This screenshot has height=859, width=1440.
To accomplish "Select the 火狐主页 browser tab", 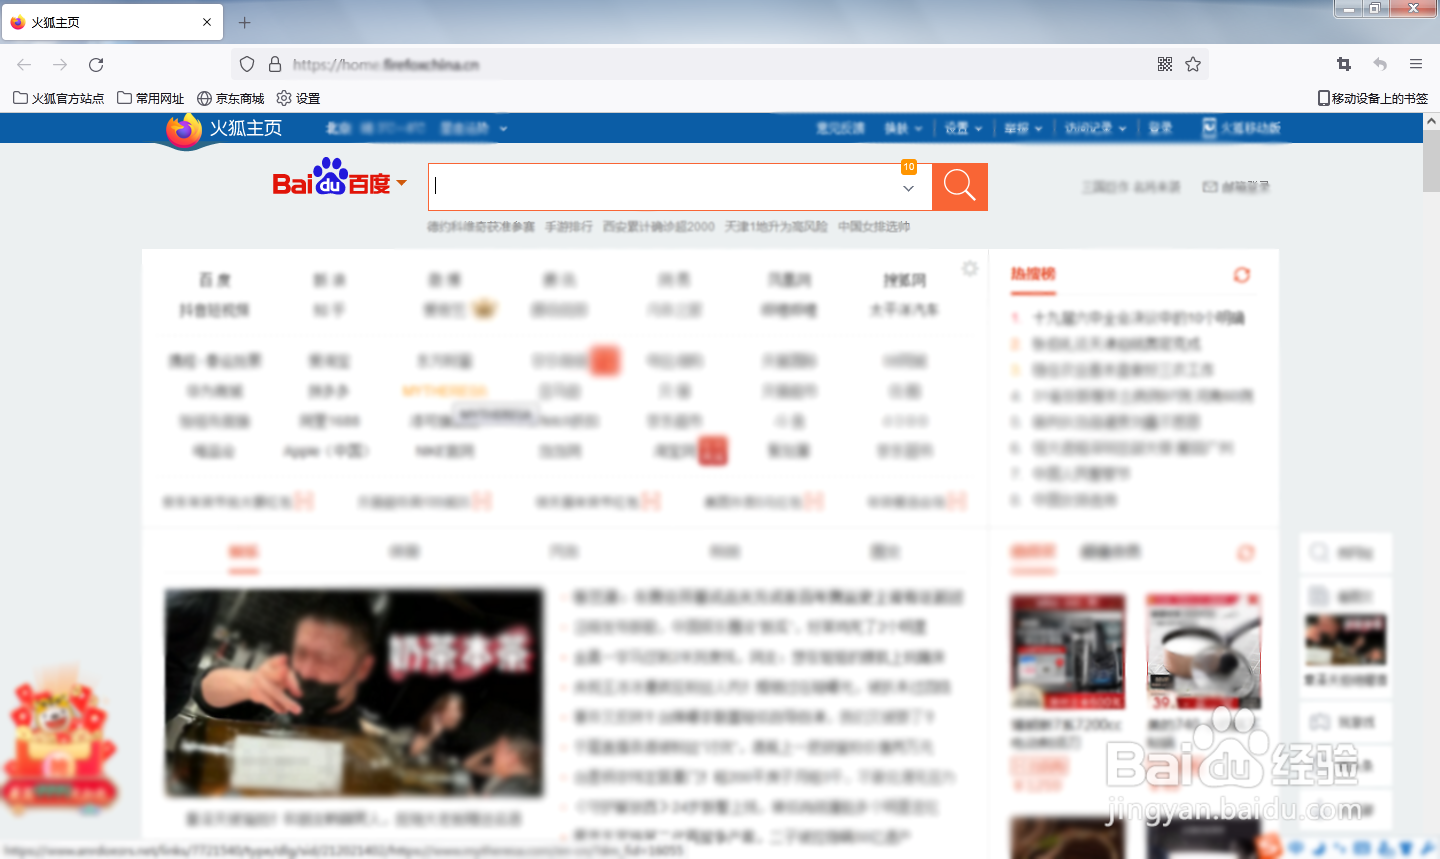I will point(112,22).
